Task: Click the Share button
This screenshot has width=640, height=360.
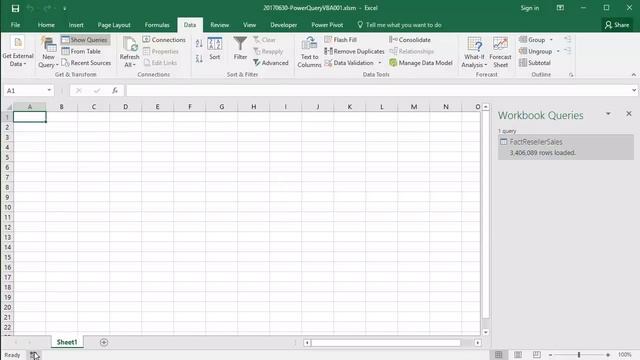Action: coord(617,25)
